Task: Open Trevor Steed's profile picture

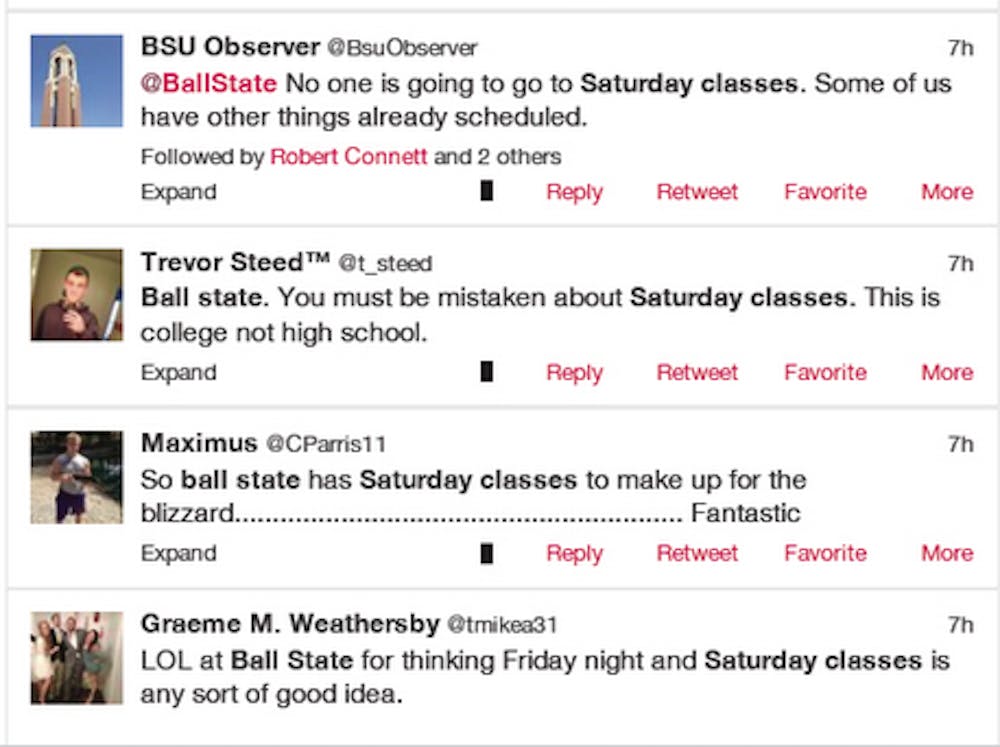Action: point(76,295)
